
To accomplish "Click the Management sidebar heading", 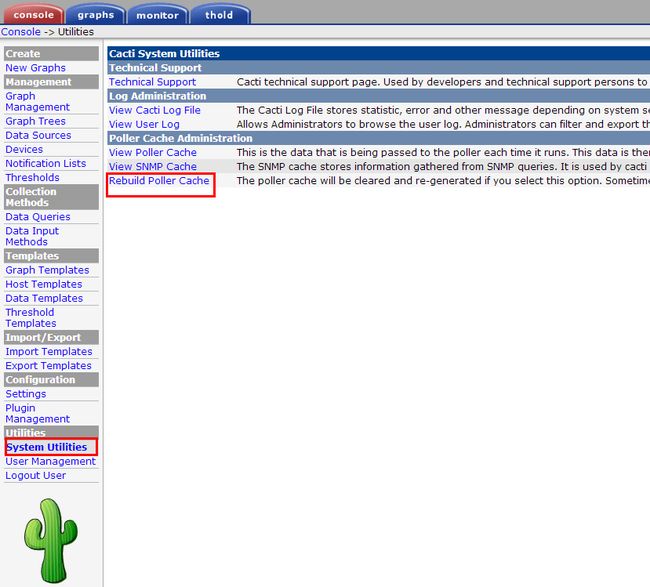I will [51, 82].
